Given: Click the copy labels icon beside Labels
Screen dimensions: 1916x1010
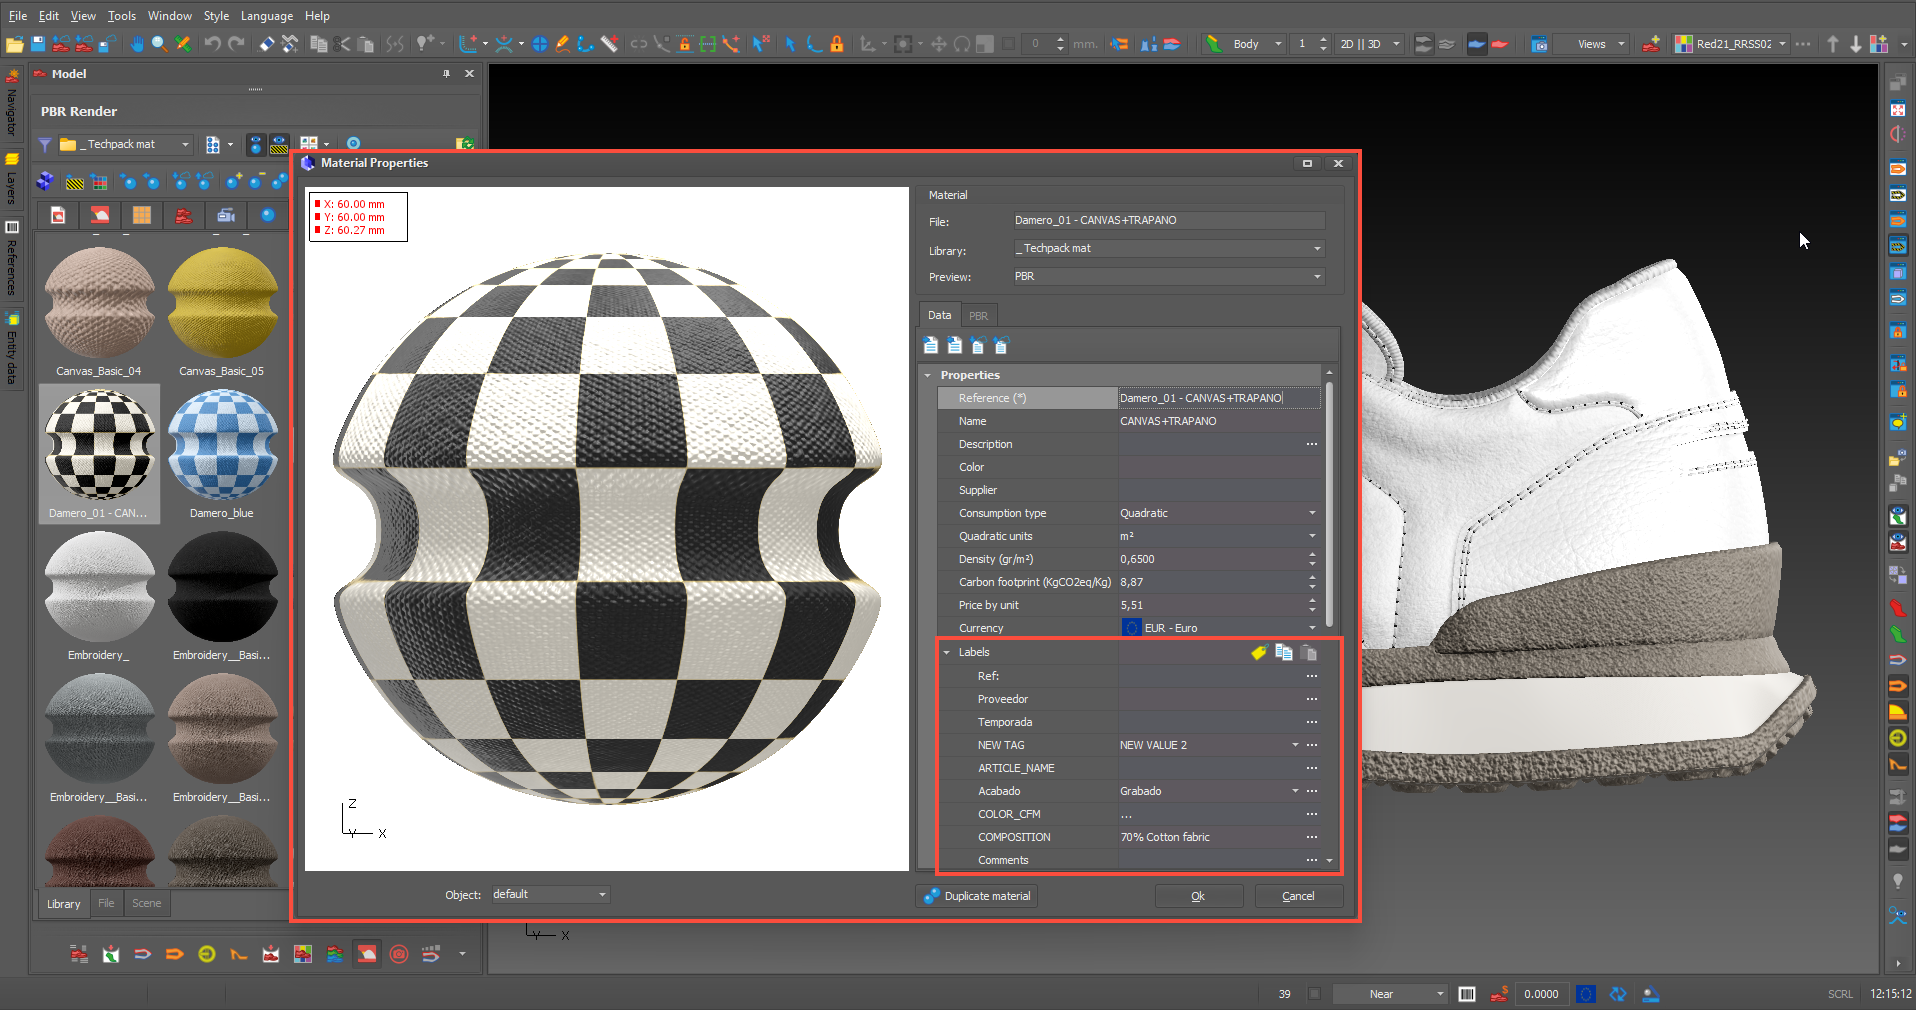Looking at the screenshot, I should (1284, 653).
